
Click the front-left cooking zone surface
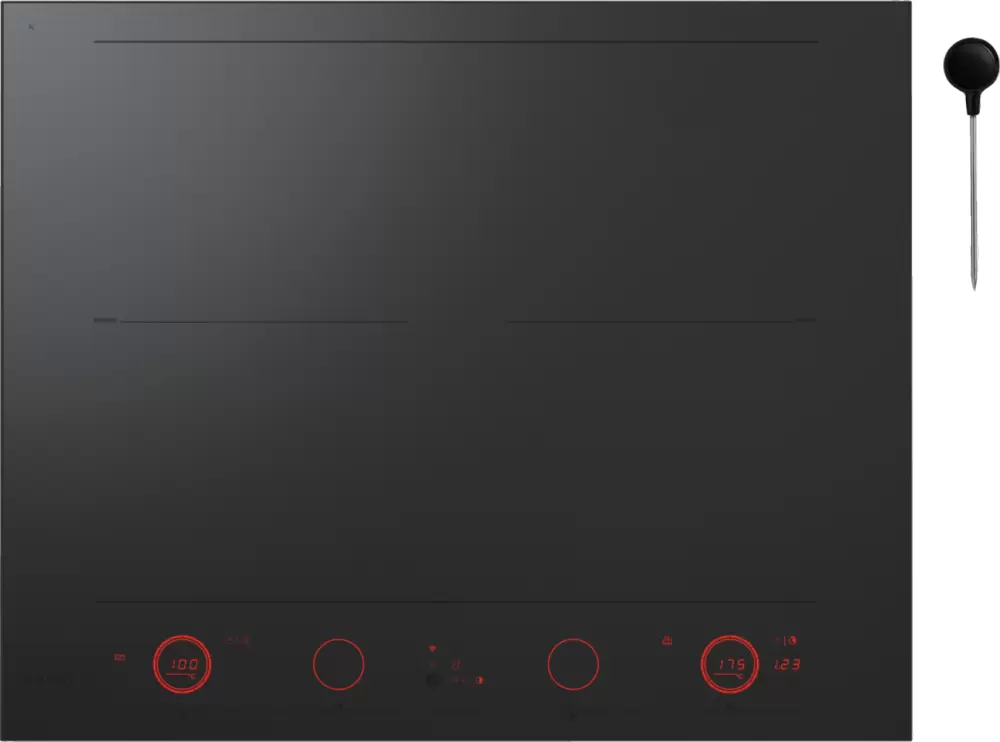tap(252, 461)
